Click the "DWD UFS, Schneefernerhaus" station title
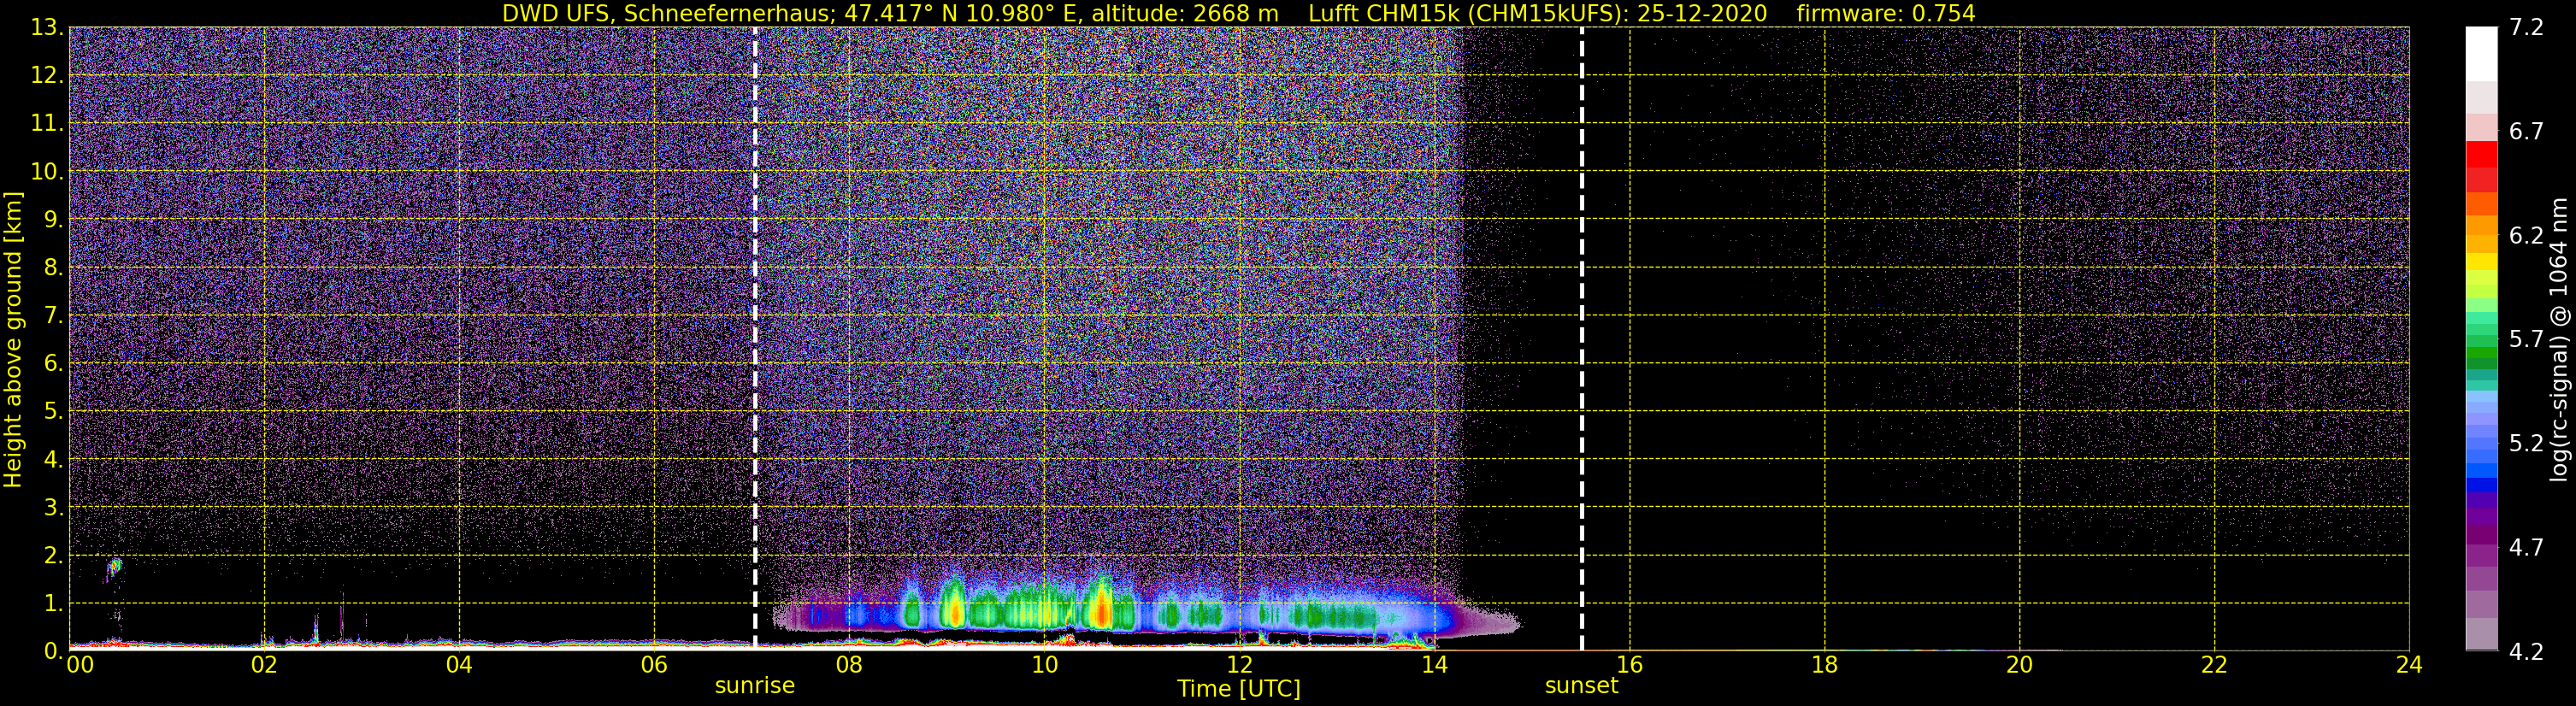This screenshot has width=2576, height=706. click(x=669, y=13)
